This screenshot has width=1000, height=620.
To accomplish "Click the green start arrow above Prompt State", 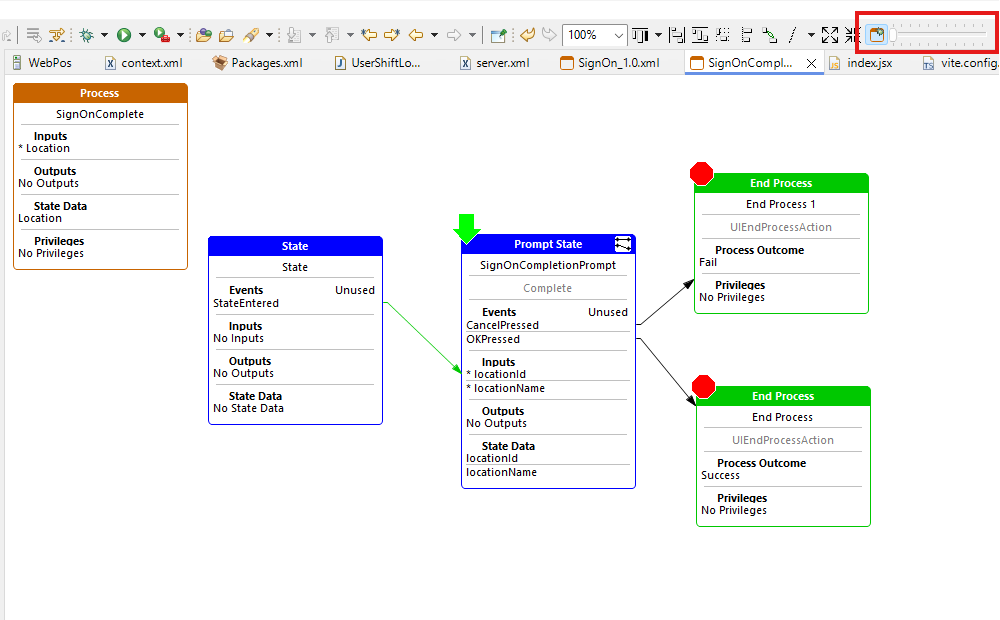I will pos(467,229).
